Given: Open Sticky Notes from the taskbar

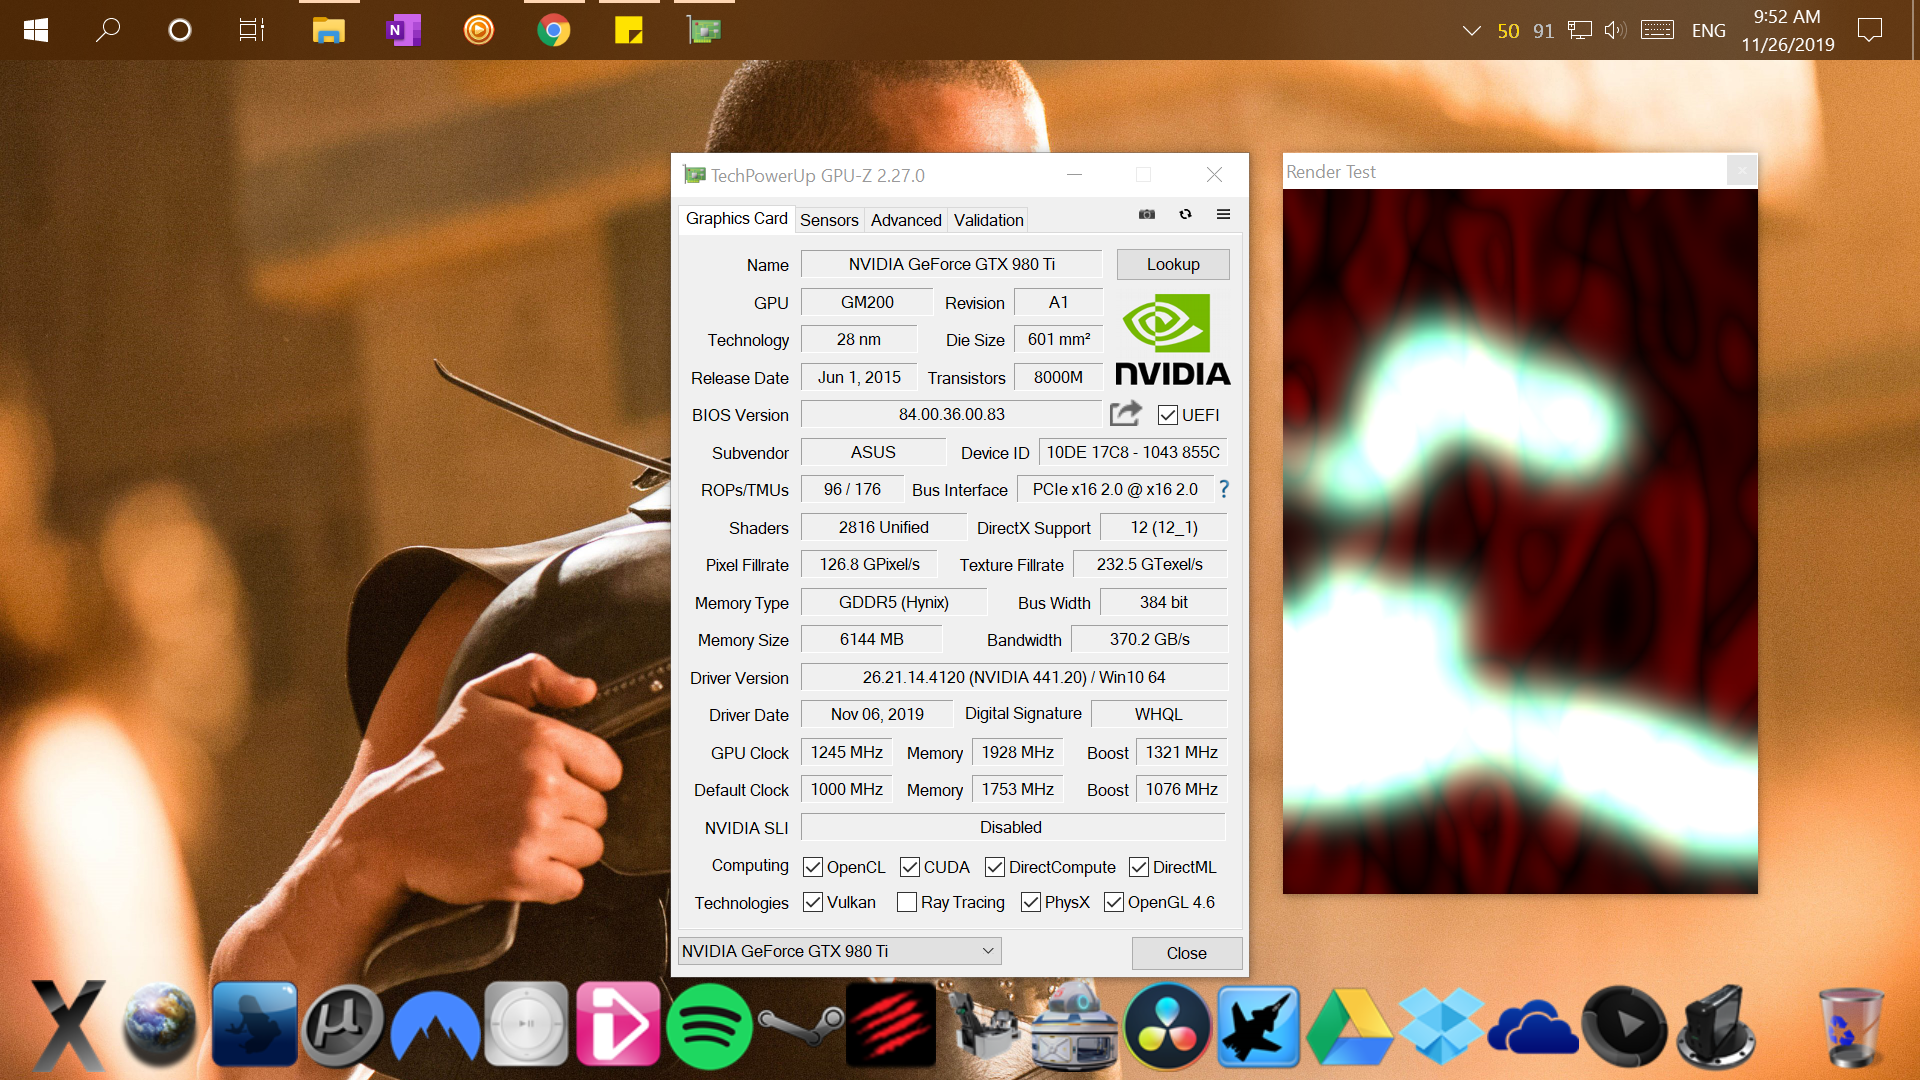Looking at the screenshot, I should click(628, 30).
